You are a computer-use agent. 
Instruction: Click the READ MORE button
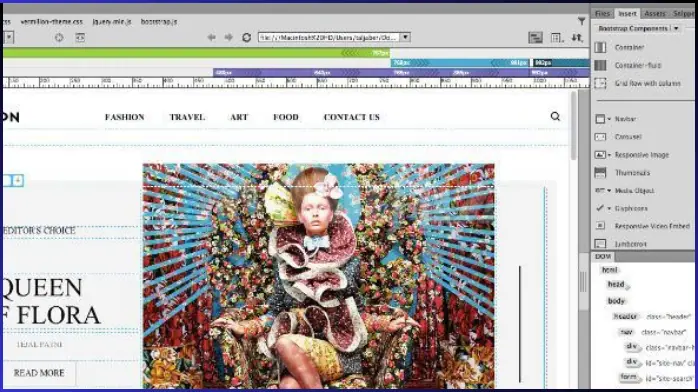pyautogui.click(x=39, y=373)
